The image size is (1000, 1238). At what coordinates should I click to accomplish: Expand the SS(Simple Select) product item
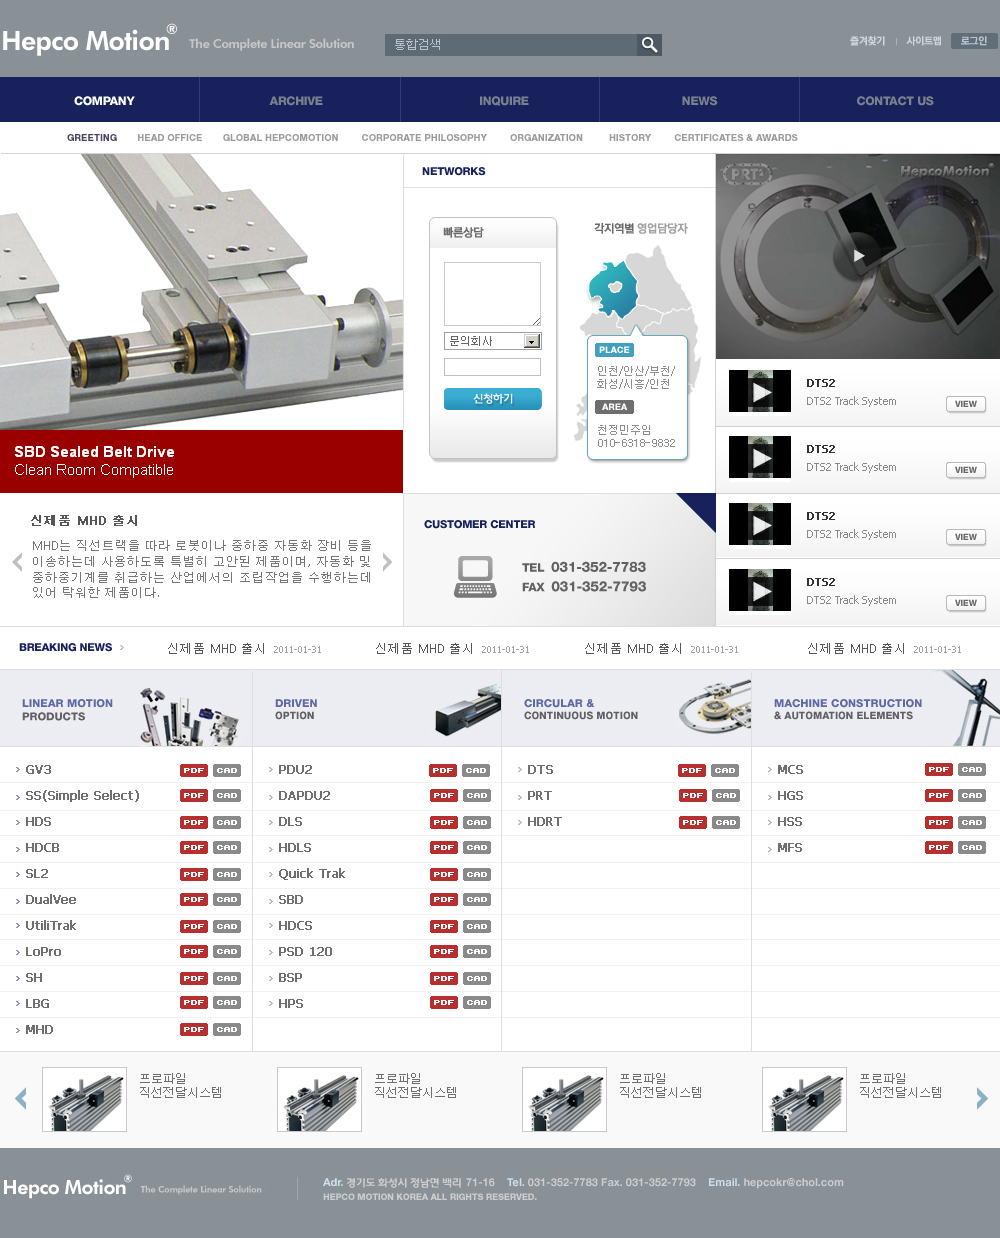82,796
